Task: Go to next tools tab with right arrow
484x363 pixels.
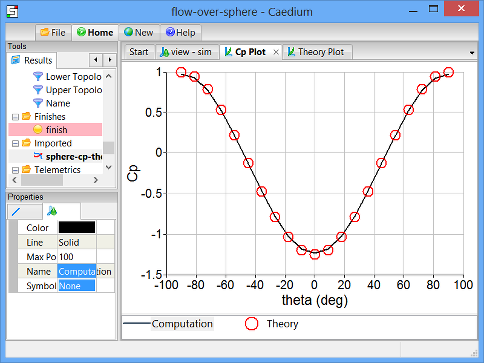Action: pos(110,60)
